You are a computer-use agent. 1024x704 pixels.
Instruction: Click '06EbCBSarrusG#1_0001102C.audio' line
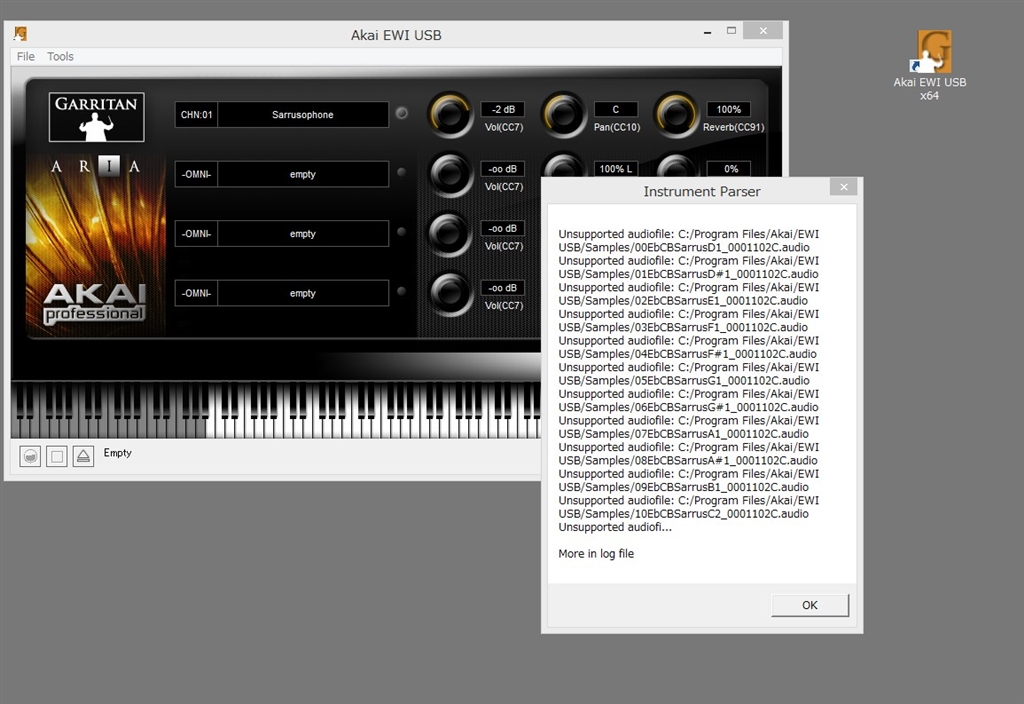688,408
